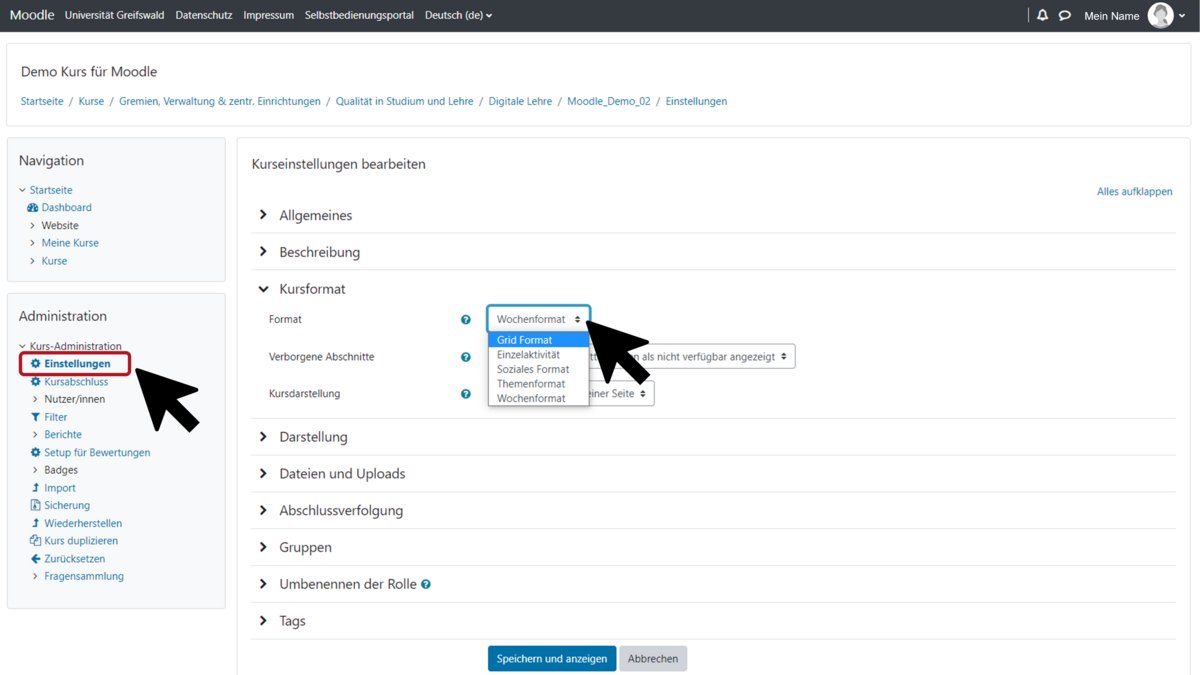Open Filter in the Administration block
1200x675 pixels.
click(x=55, y=417)
